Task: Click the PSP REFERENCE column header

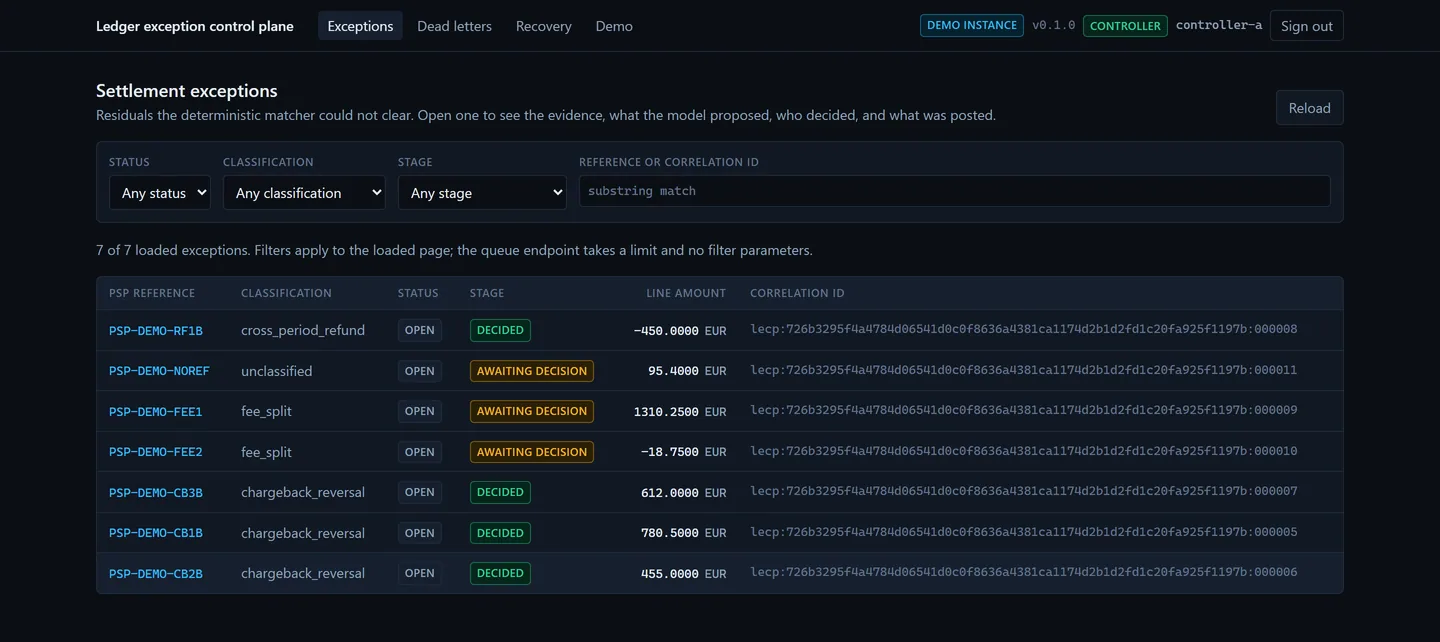Action: click(x=152, y=293)
